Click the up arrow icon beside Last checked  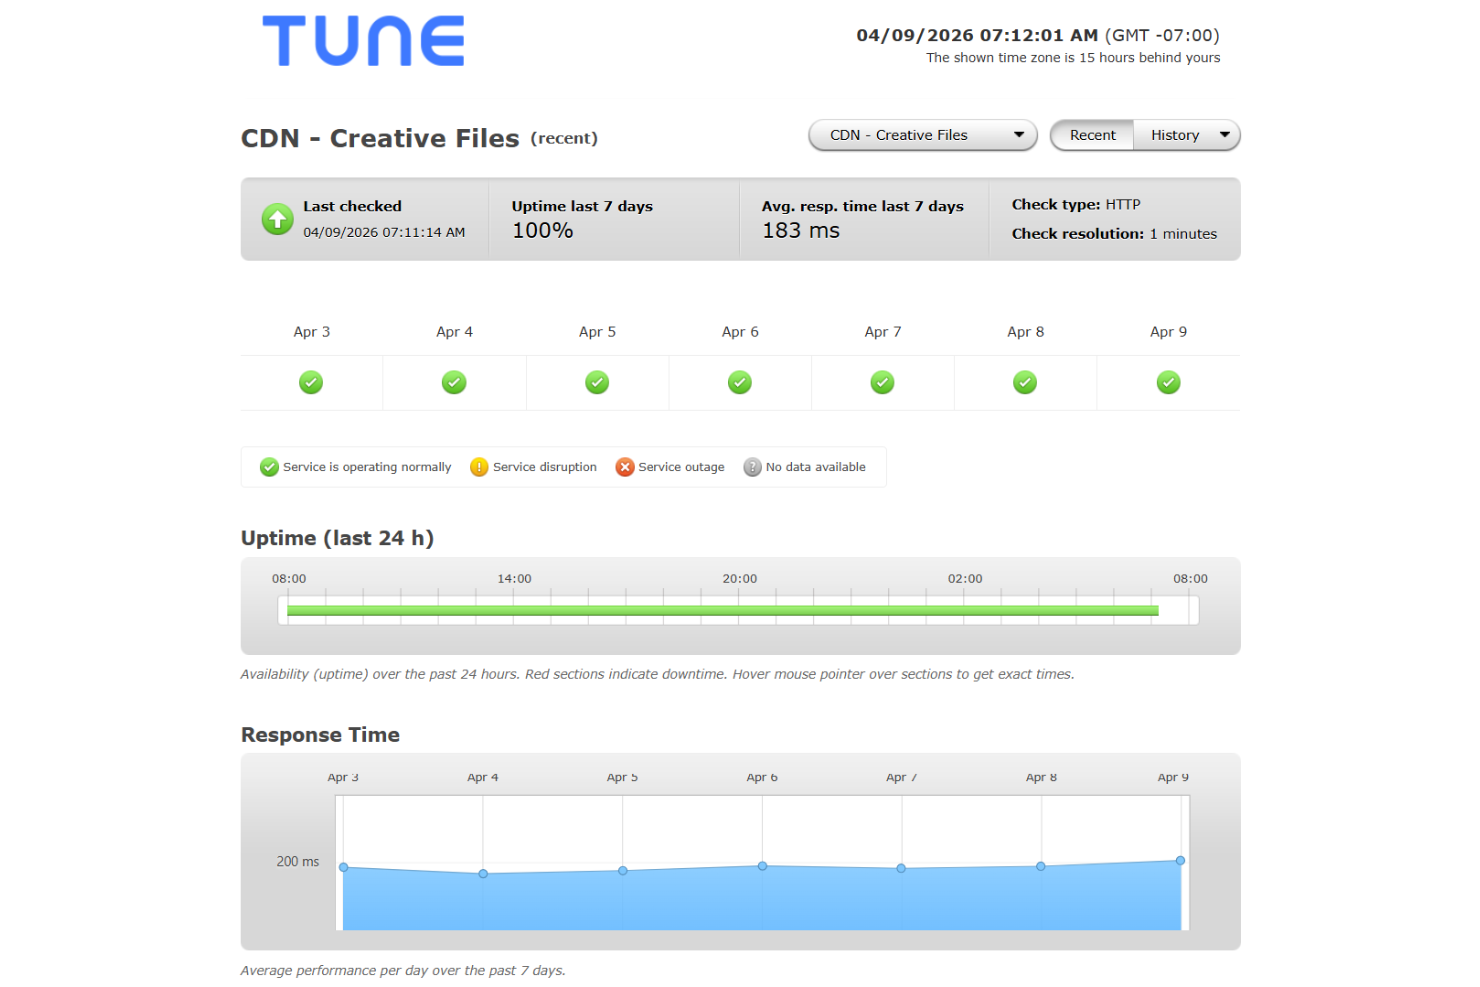point(277,219)
